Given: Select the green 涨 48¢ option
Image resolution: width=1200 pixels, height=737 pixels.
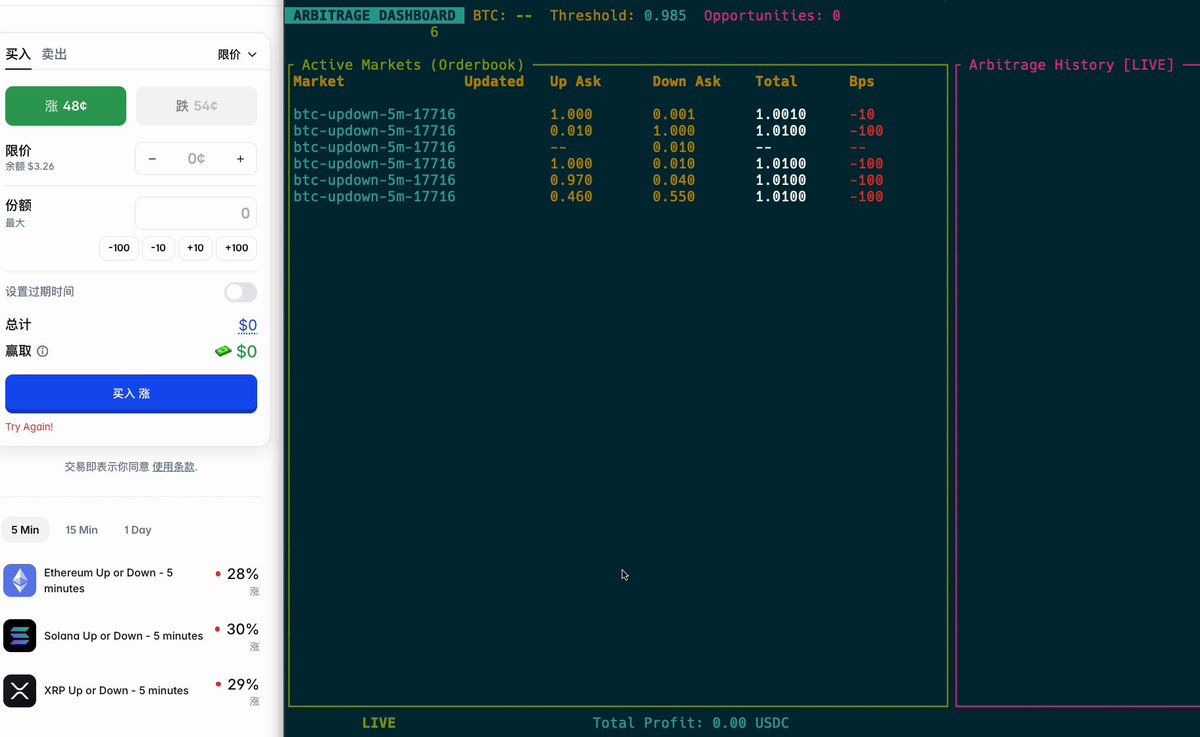Looking at the screenshot, I should coord(66,106).
